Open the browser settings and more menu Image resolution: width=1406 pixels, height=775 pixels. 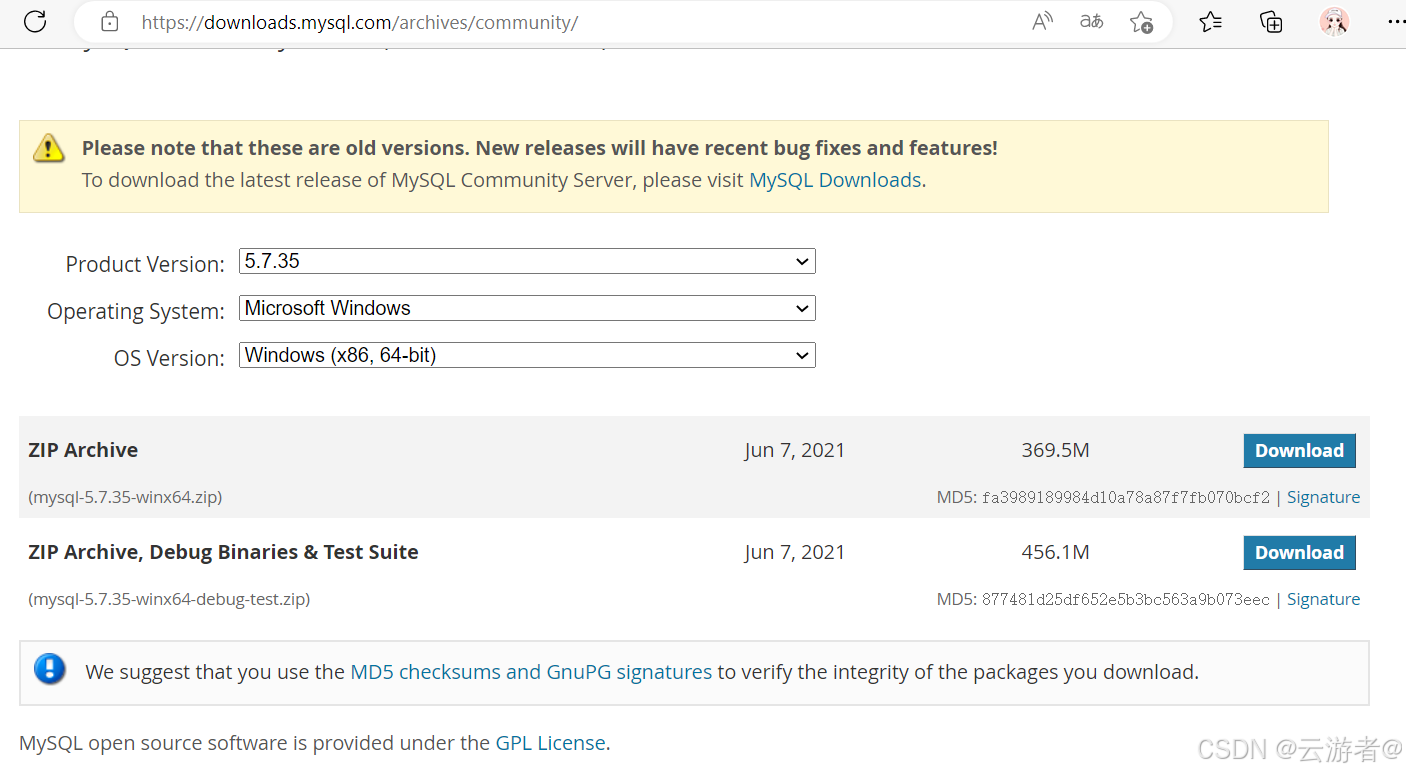click(1396, 21)
